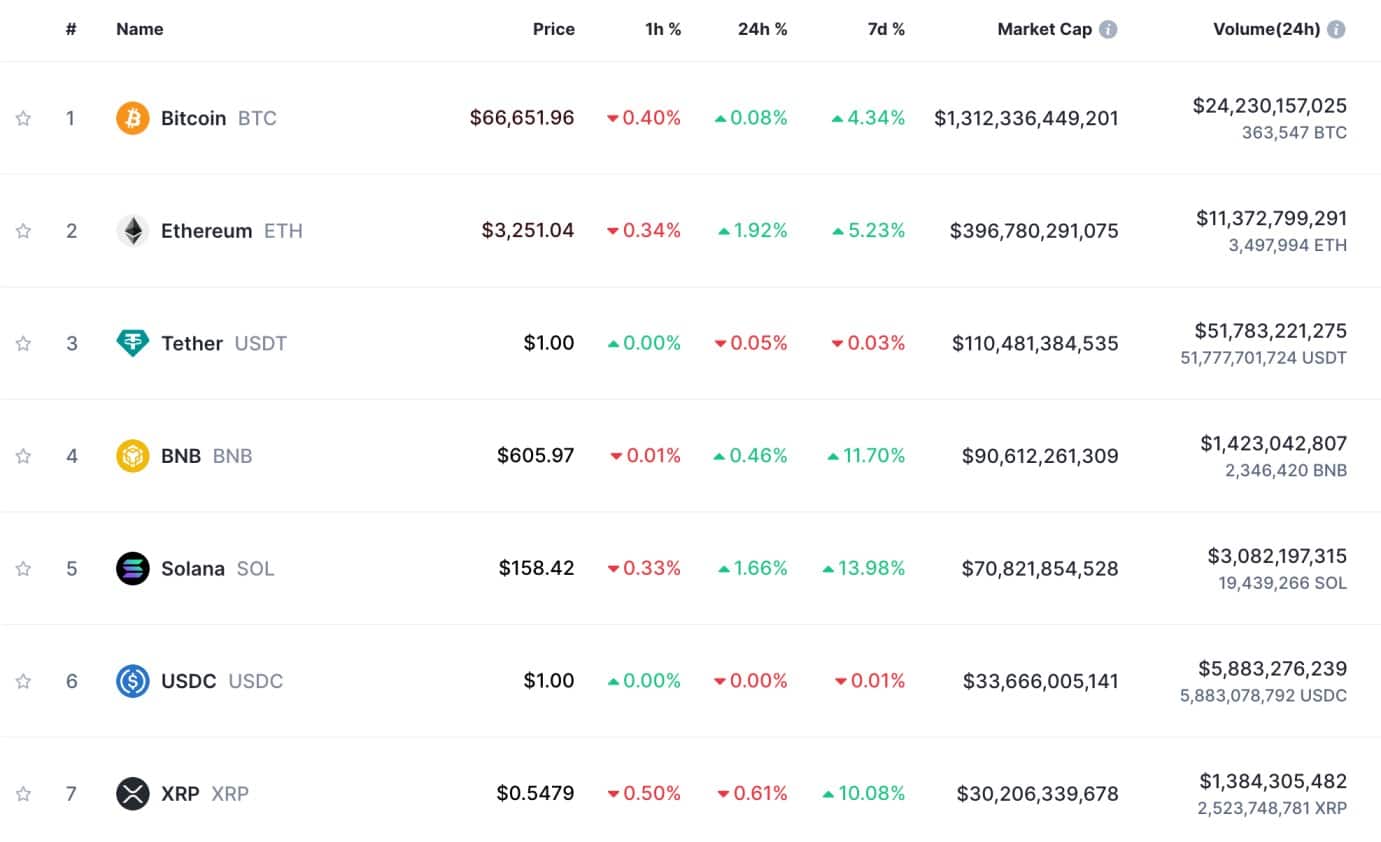Click the 19,439,266 SOL volume text

(1283, 583)
